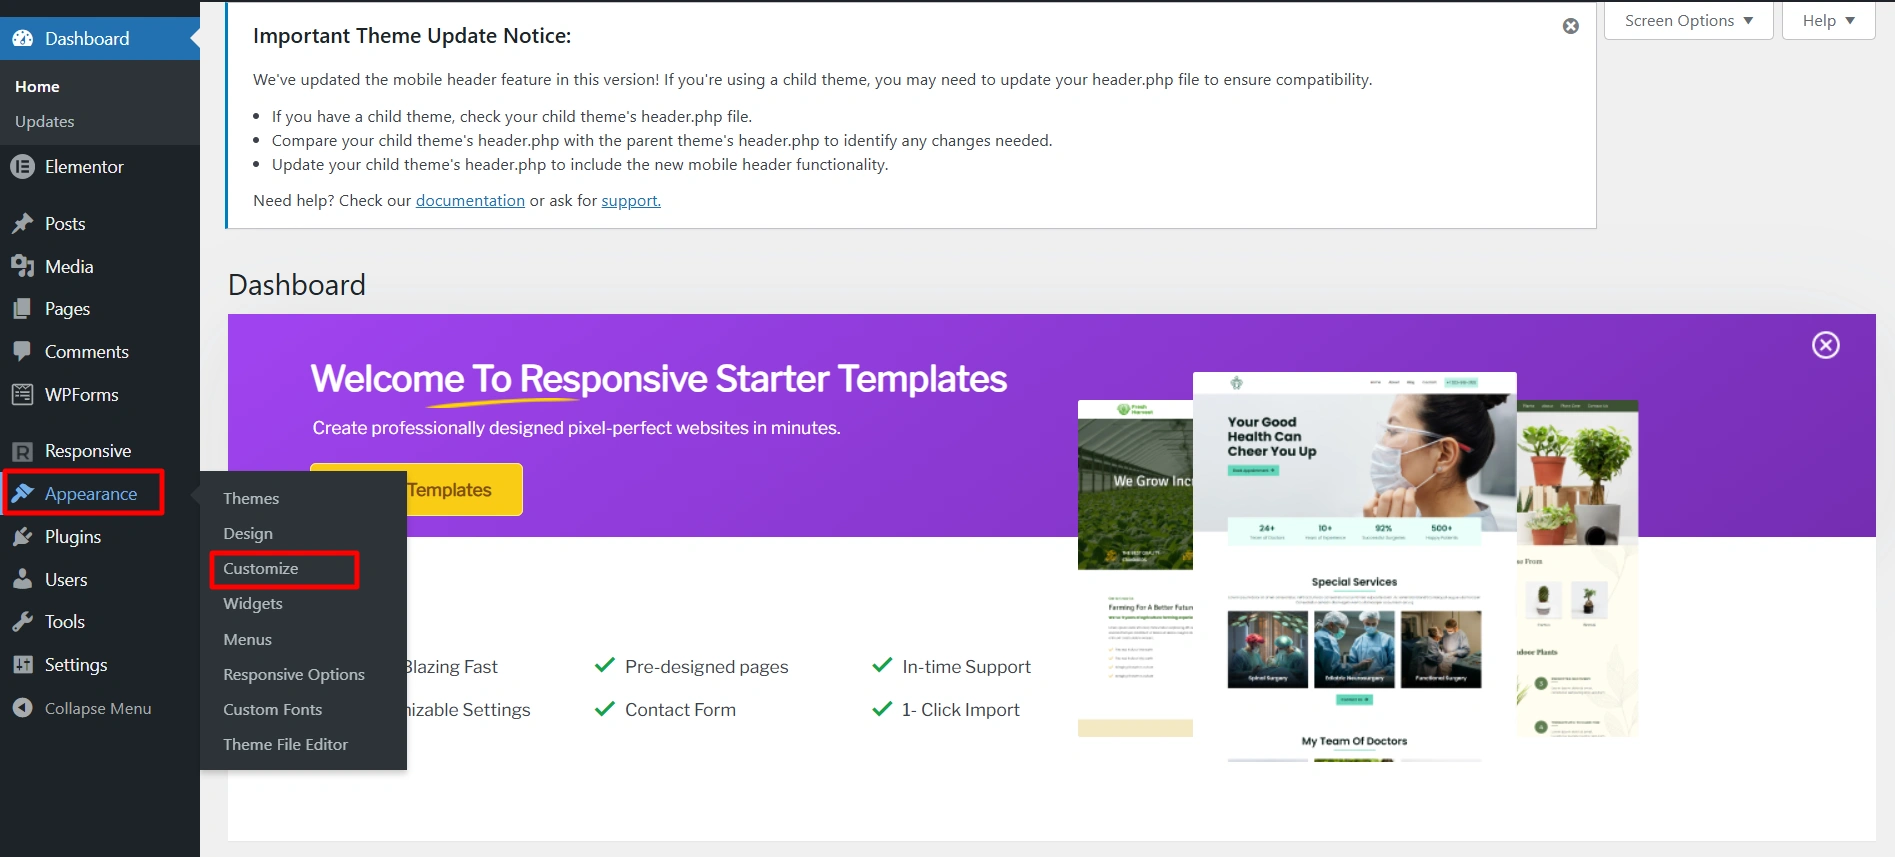
Task: Open the Plugins menu
Action: tap(73, 537)
